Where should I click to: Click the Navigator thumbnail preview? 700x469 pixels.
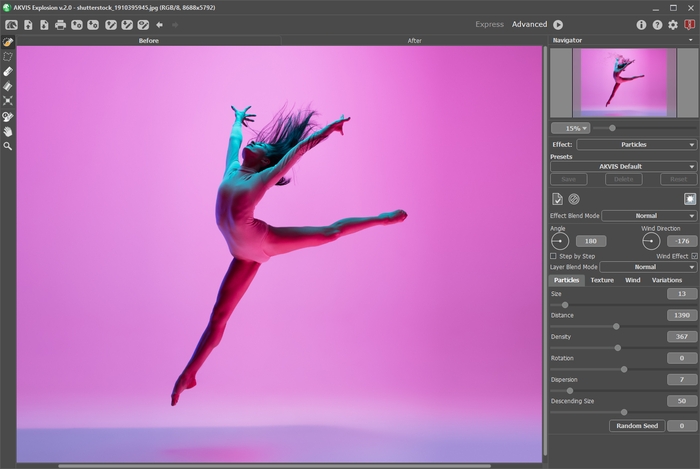coord(624,83)
